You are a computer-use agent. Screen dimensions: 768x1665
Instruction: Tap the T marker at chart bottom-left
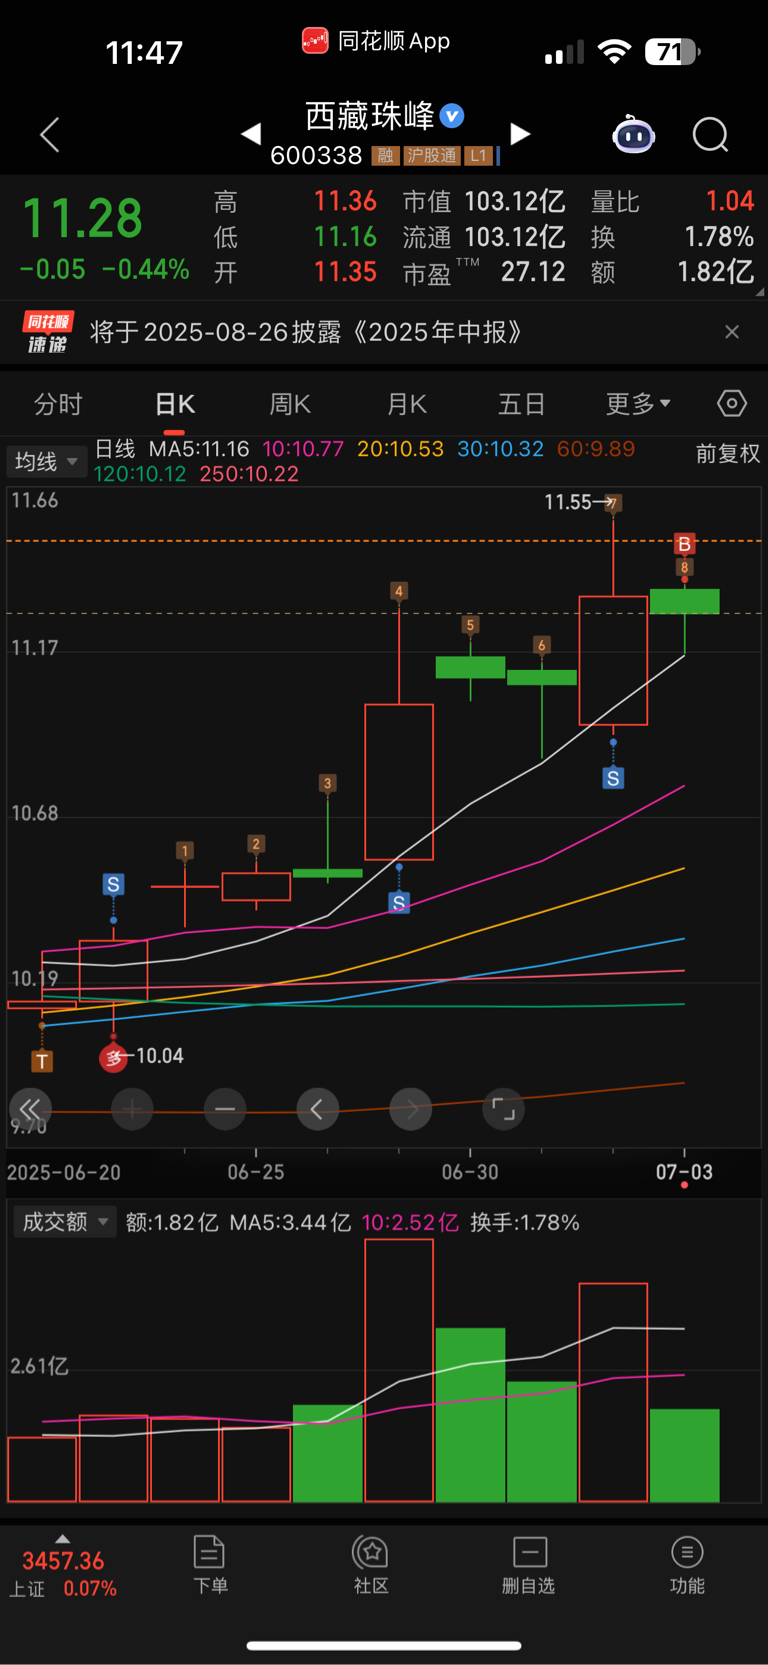tap(42, 1061)
